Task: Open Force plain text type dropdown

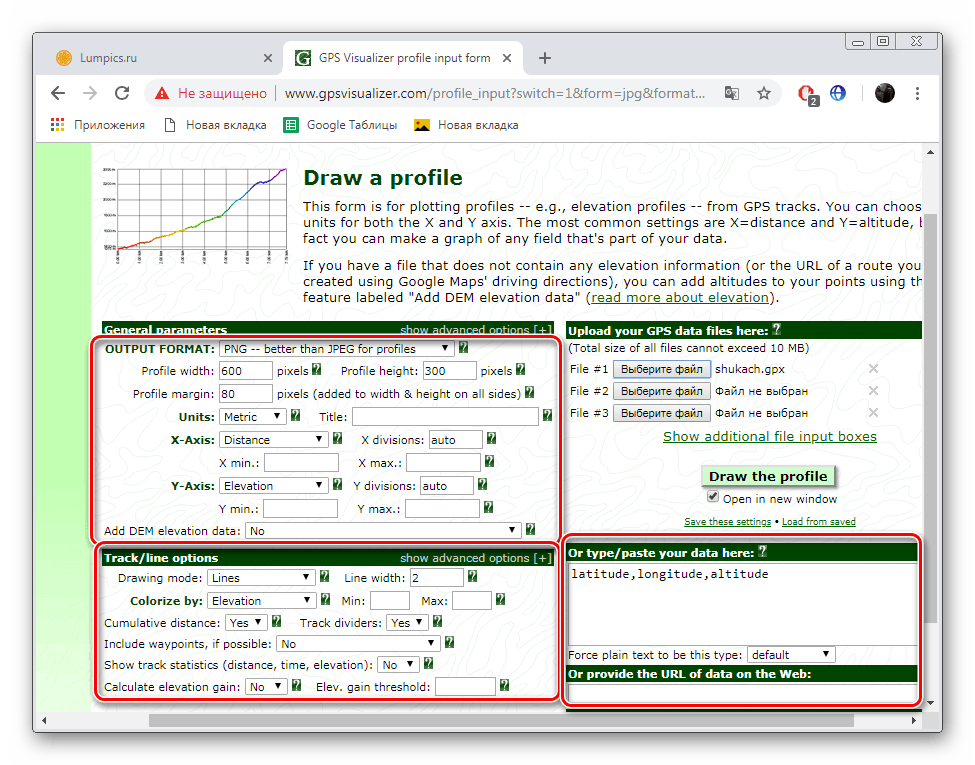Action: click(791, 654)
